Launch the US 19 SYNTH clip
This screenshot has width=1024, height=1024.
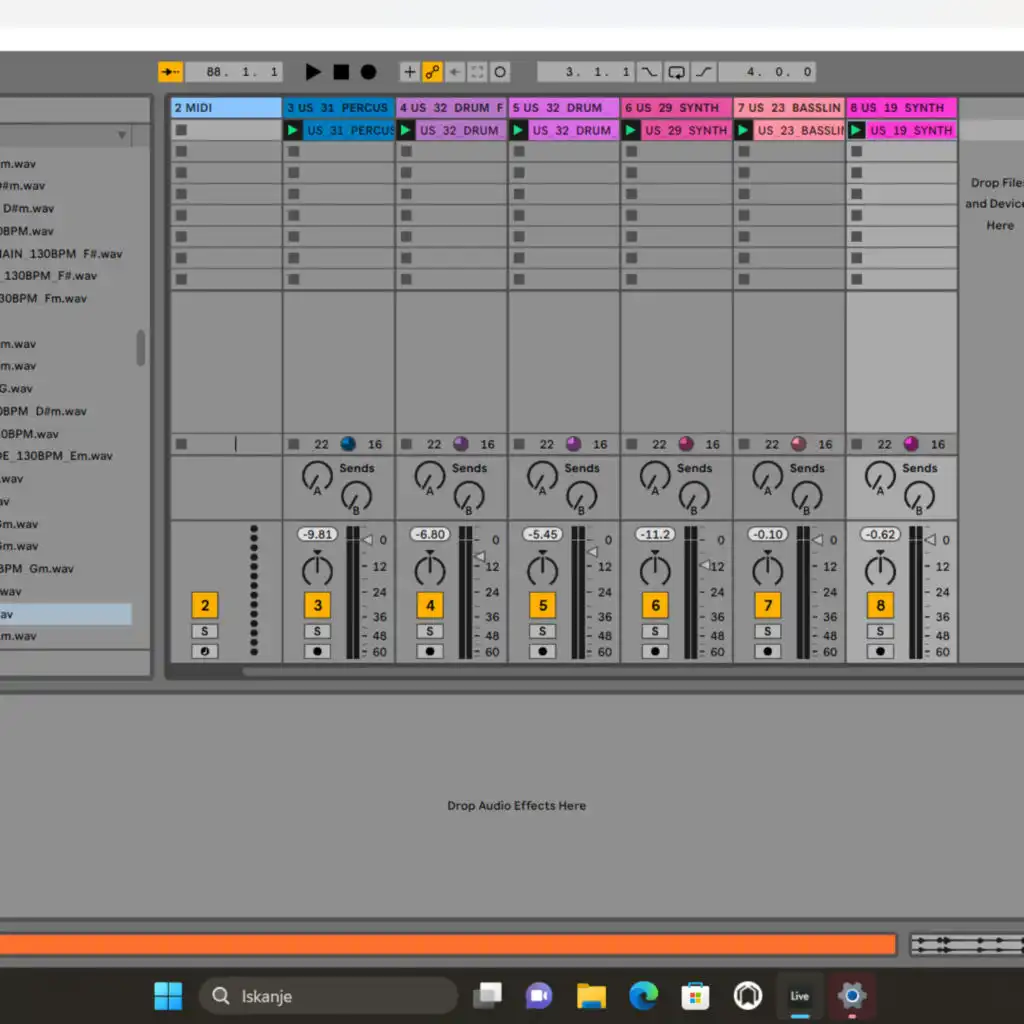[x=856, y=131]
